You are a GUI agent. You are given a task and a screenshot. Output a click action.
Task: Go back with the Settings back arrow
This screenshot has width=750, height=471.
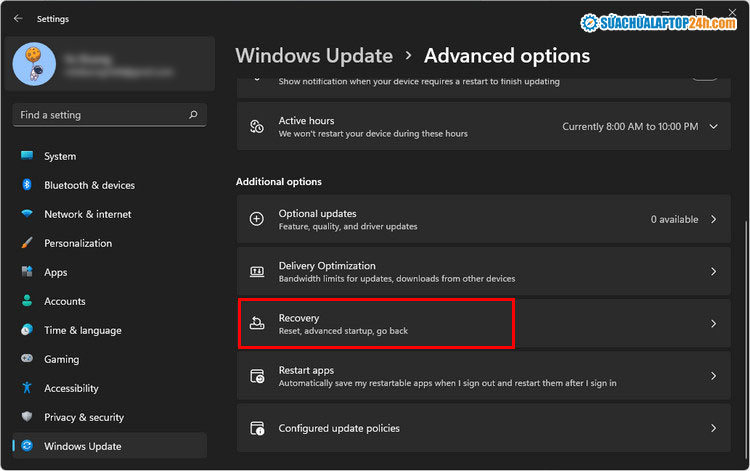pos(18,19)
